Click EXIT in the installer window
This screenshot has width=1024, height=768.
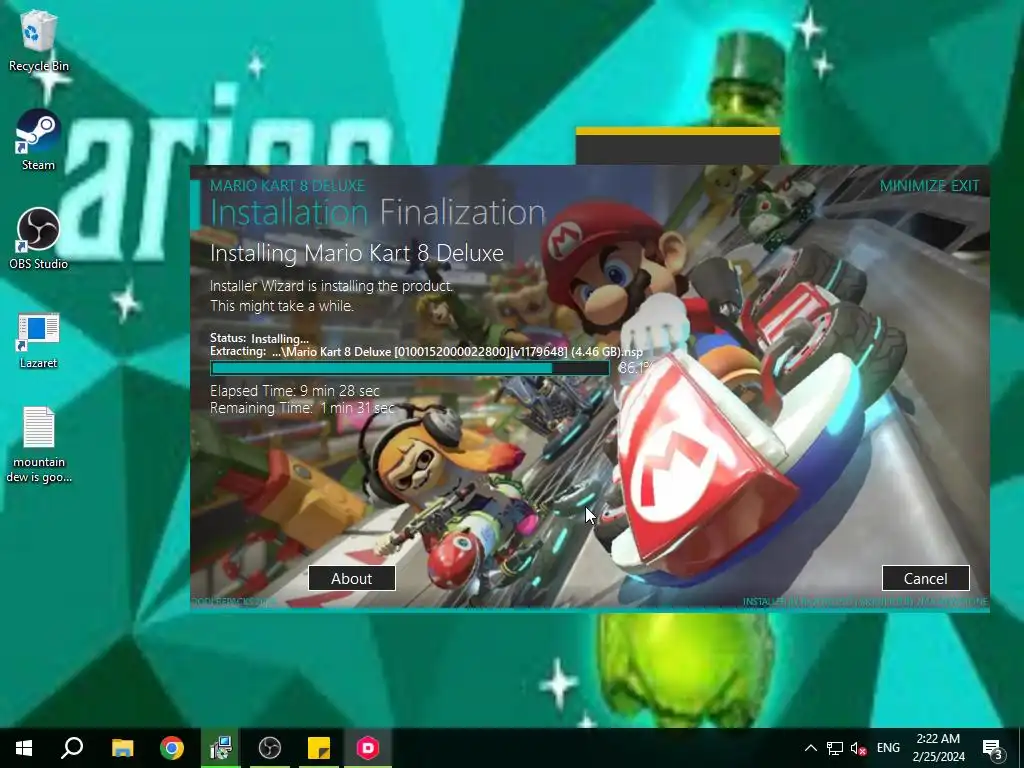(965, 186)
